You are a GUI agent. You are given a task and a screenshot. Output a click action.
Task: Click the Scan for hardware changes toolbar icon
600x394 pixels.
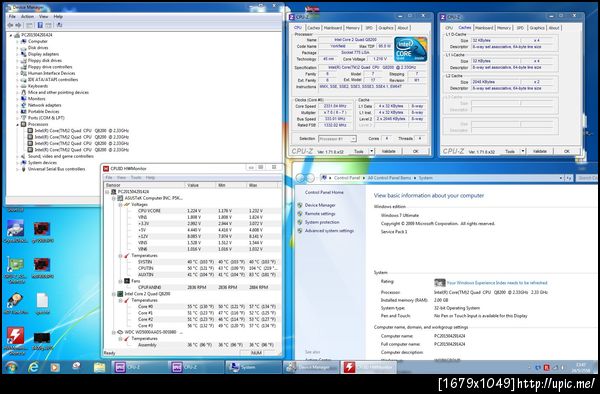click(x=59, y=25)
